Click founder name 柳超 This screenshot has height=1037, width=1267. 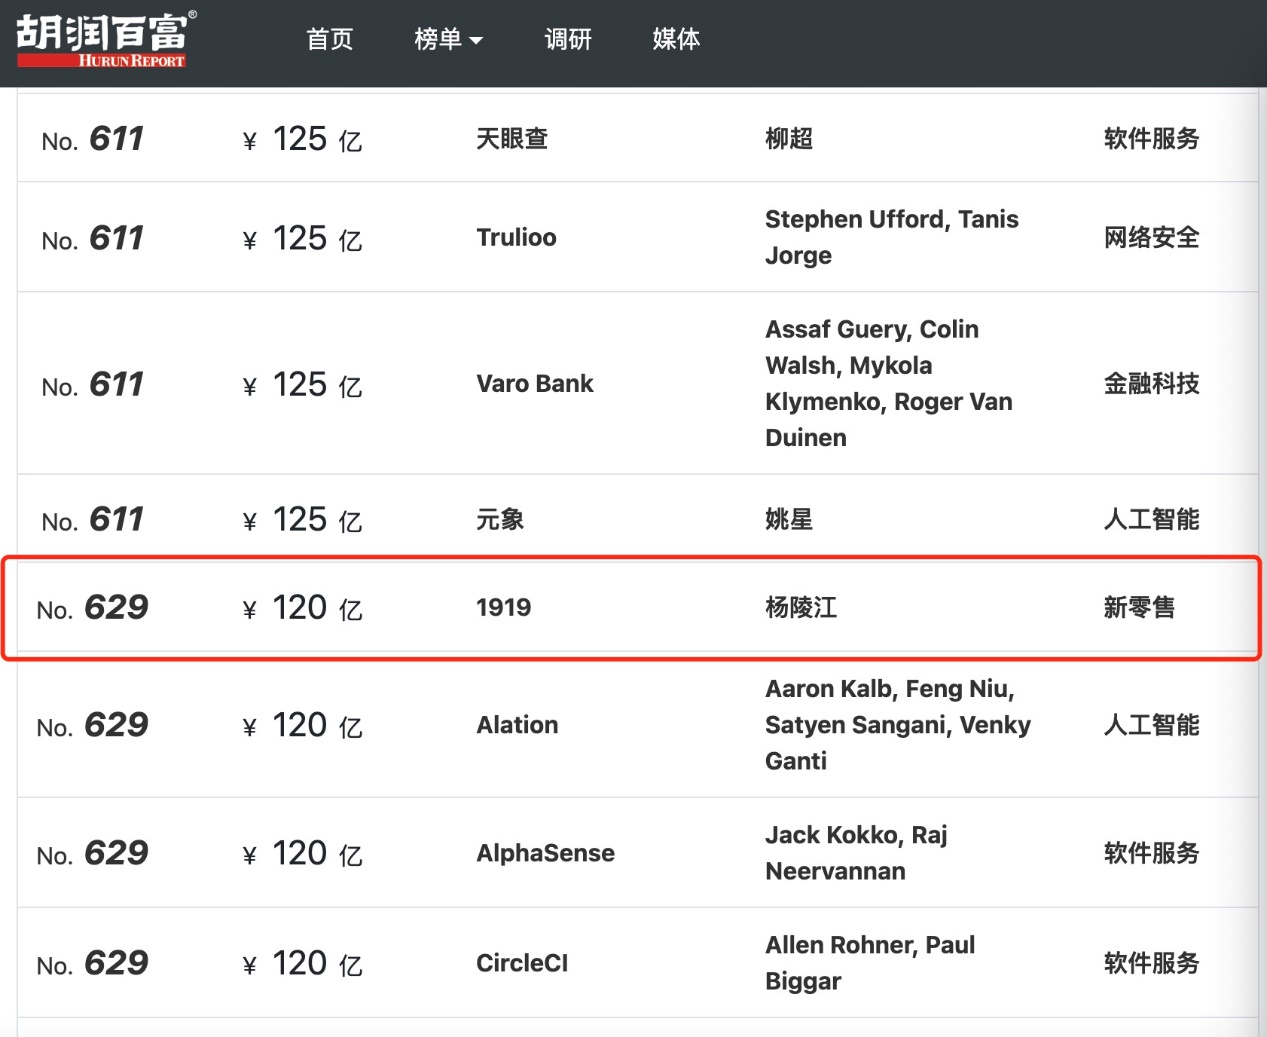tap(789, 138)
